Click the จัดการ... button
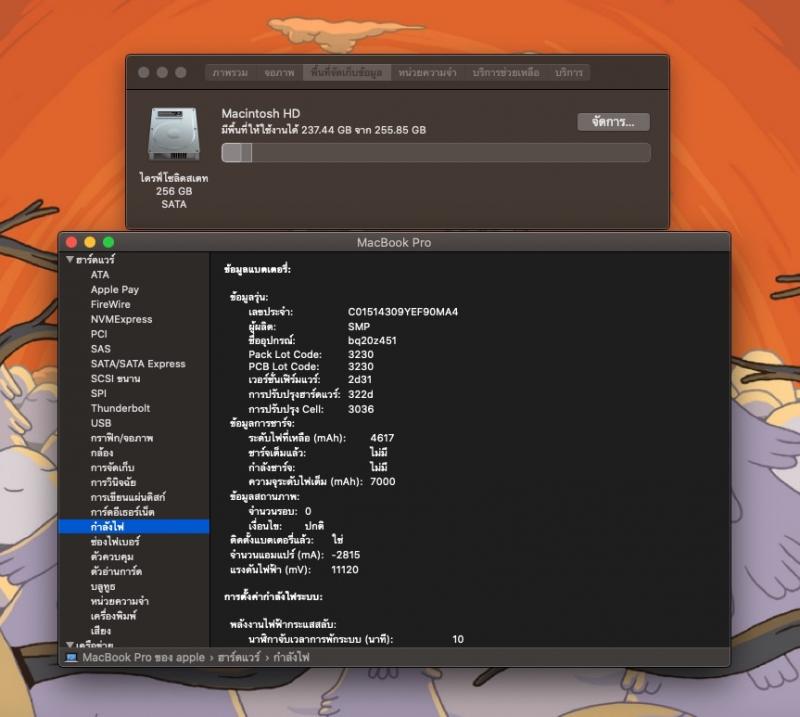The height and width of the screenshot is (717, 800). (x=613, y=122)
